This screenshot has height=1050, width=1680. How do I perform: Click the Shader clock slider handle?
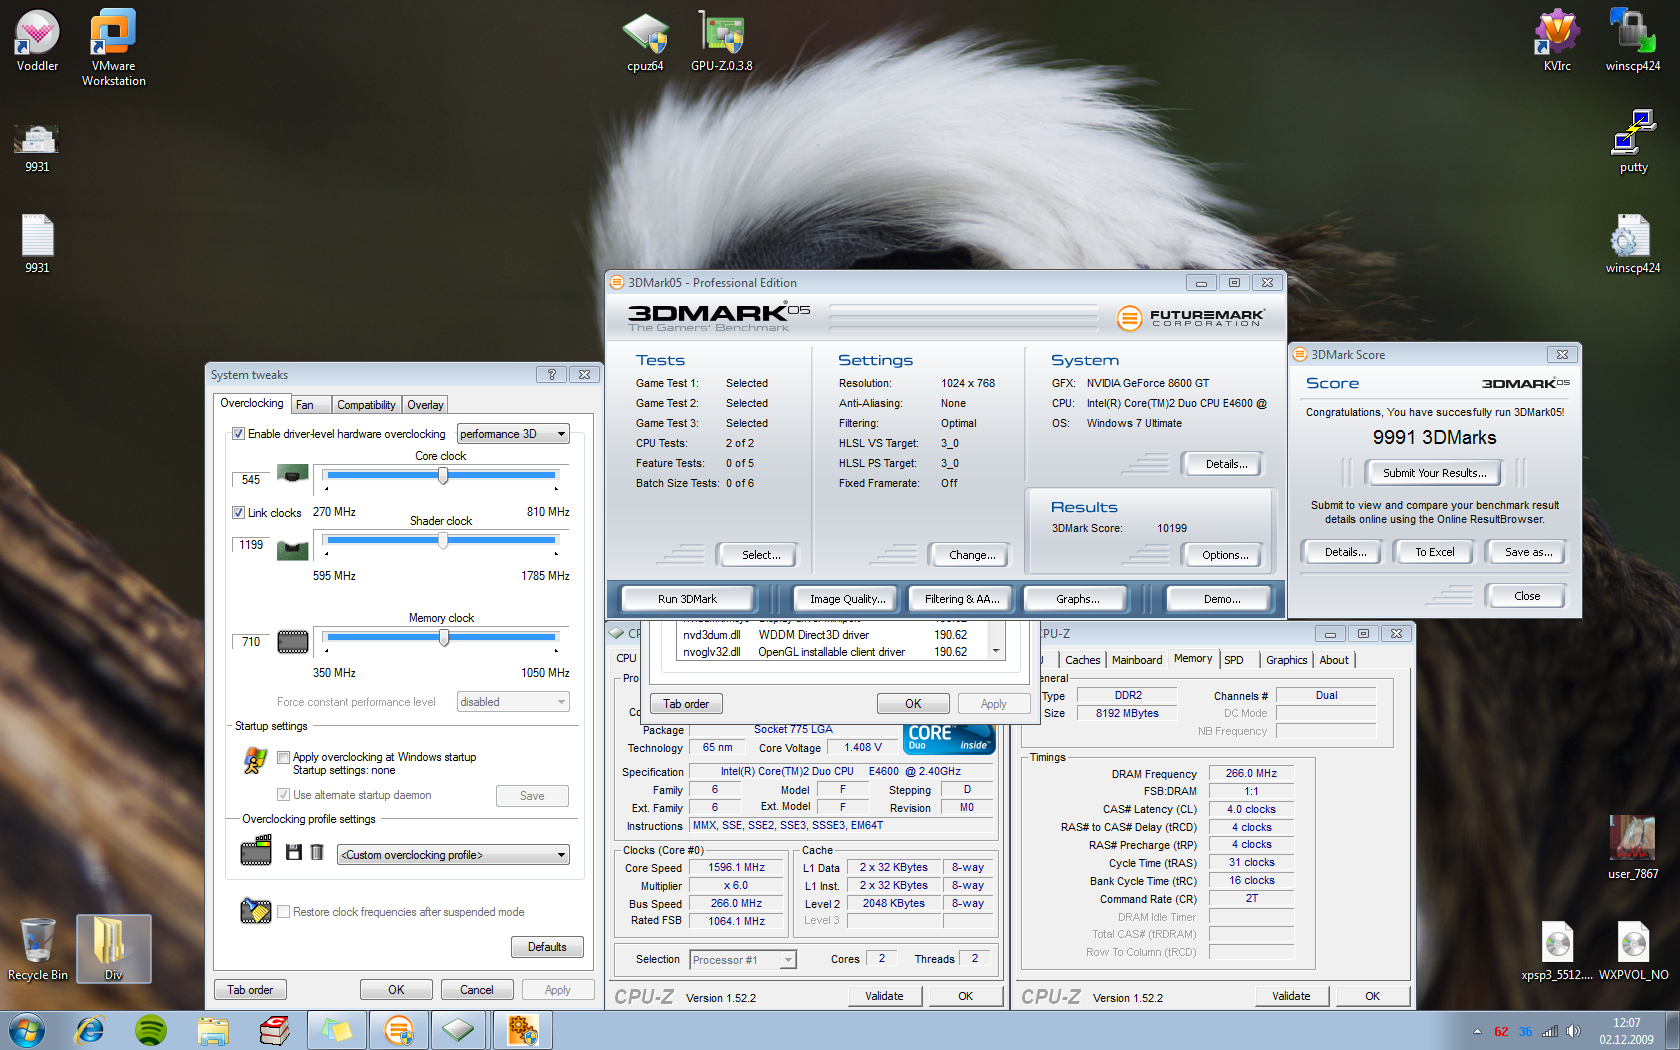pyautogui.click(x=443, y=540)
